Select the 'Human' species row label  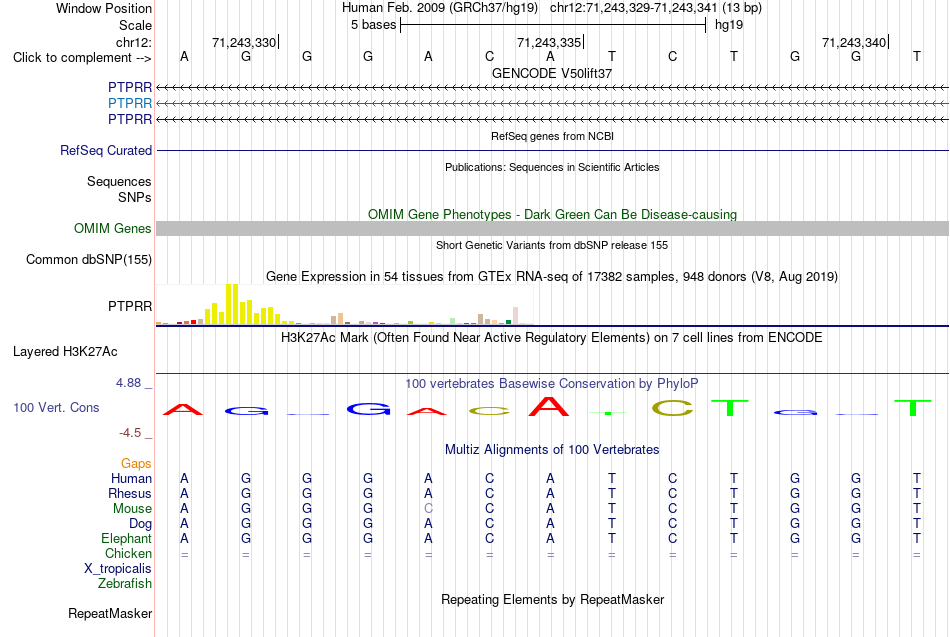(131, 479)
